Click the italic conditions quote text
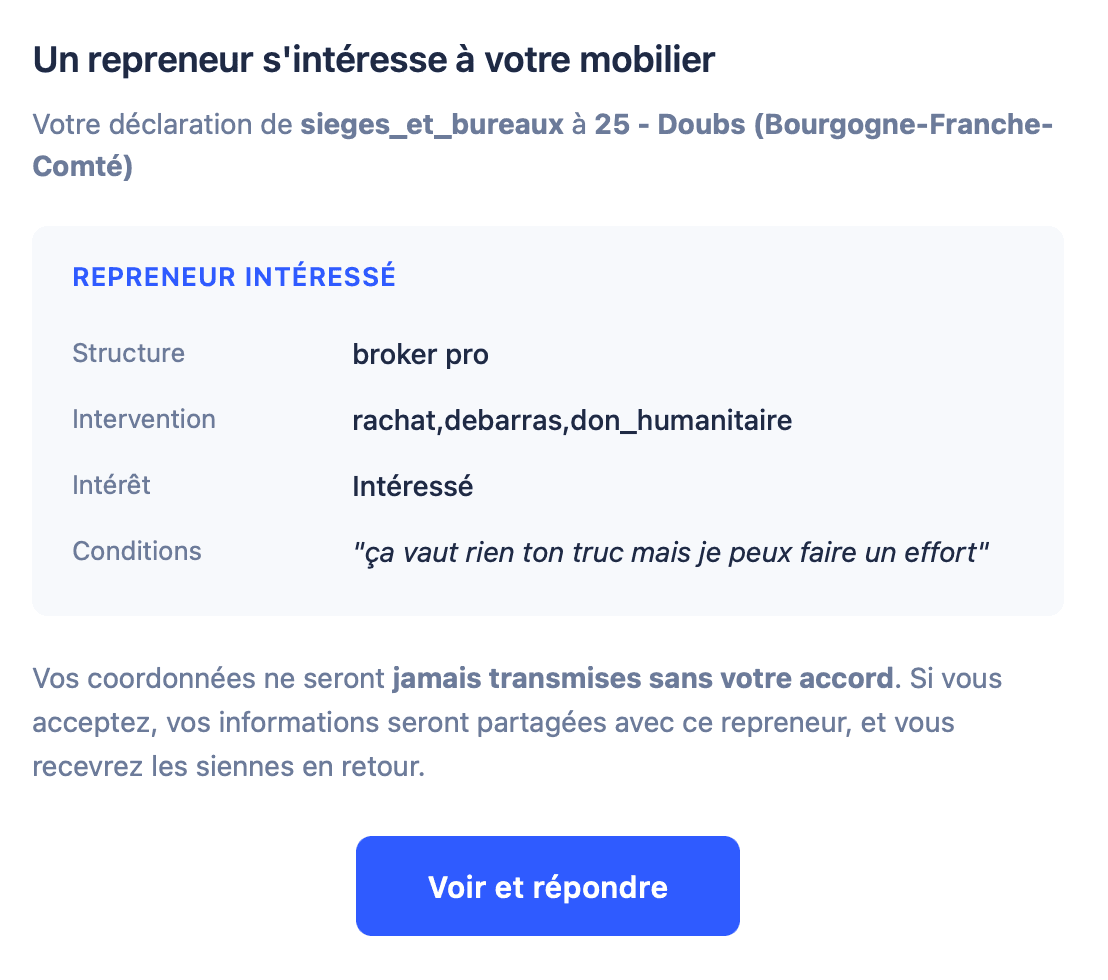This screenshot has width=1108, height=980. [x=670, y=552]
